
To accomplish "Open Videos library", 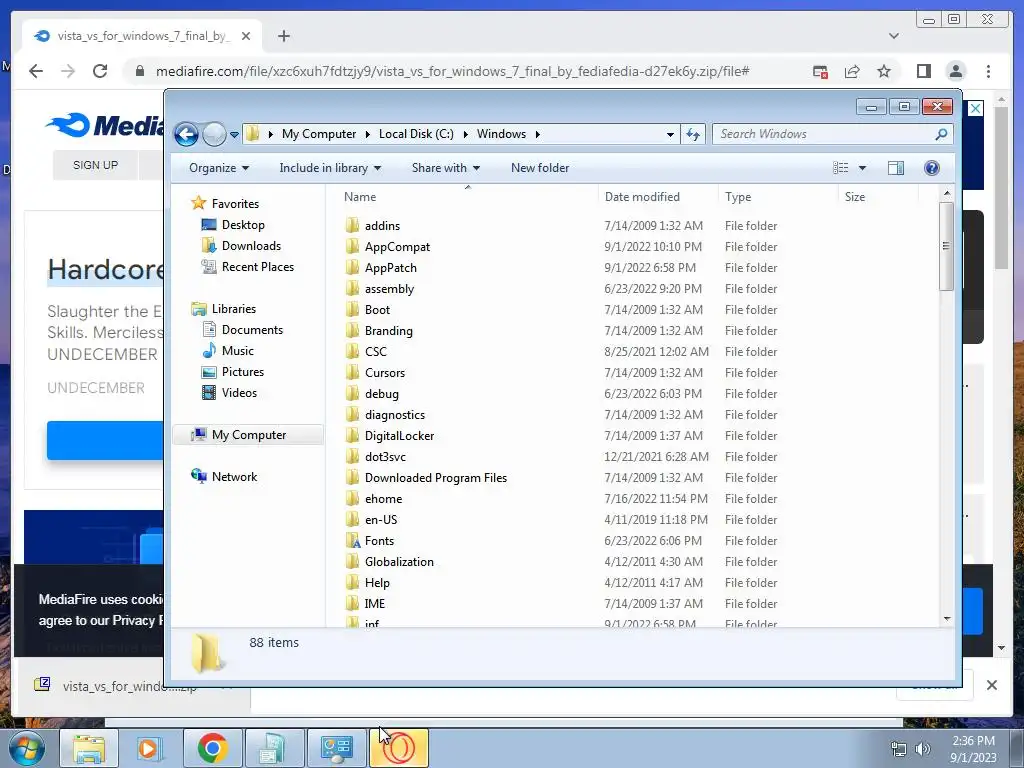I will (x=229, y=392).
